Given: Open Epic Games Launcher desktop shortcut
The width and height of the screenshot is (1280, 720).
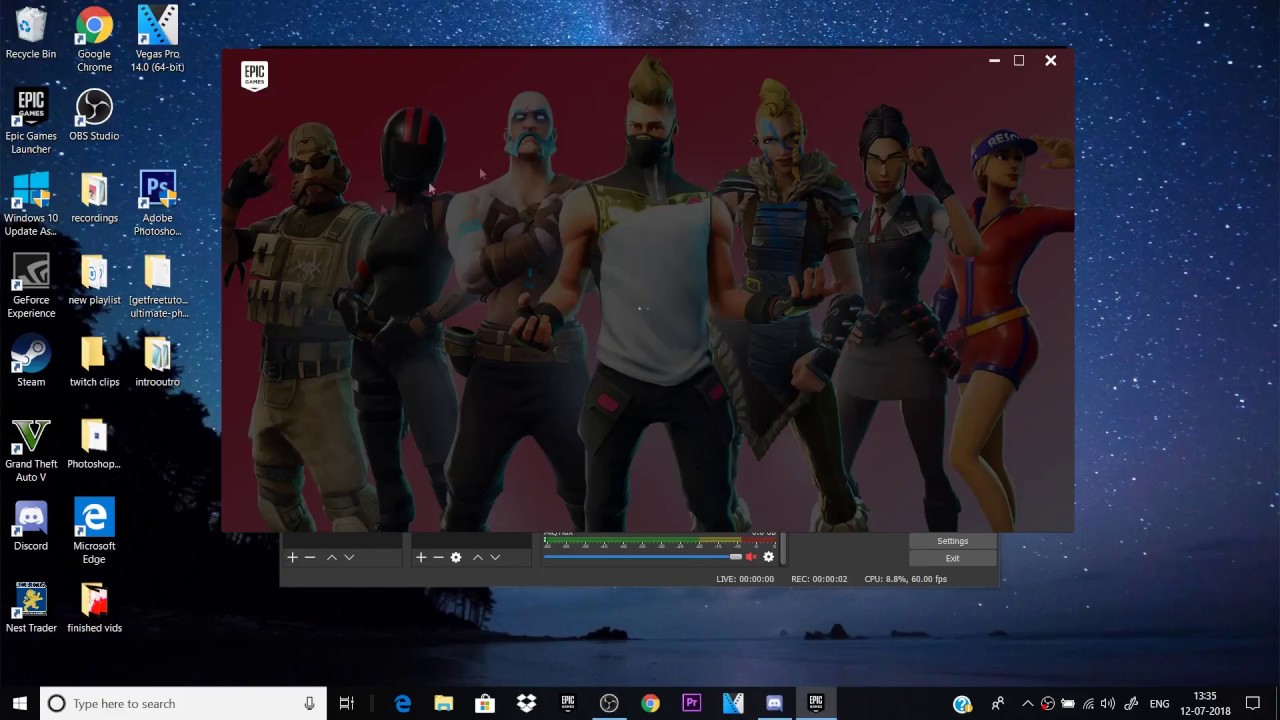Looking at the screenshot, I should tap(31, 122).
